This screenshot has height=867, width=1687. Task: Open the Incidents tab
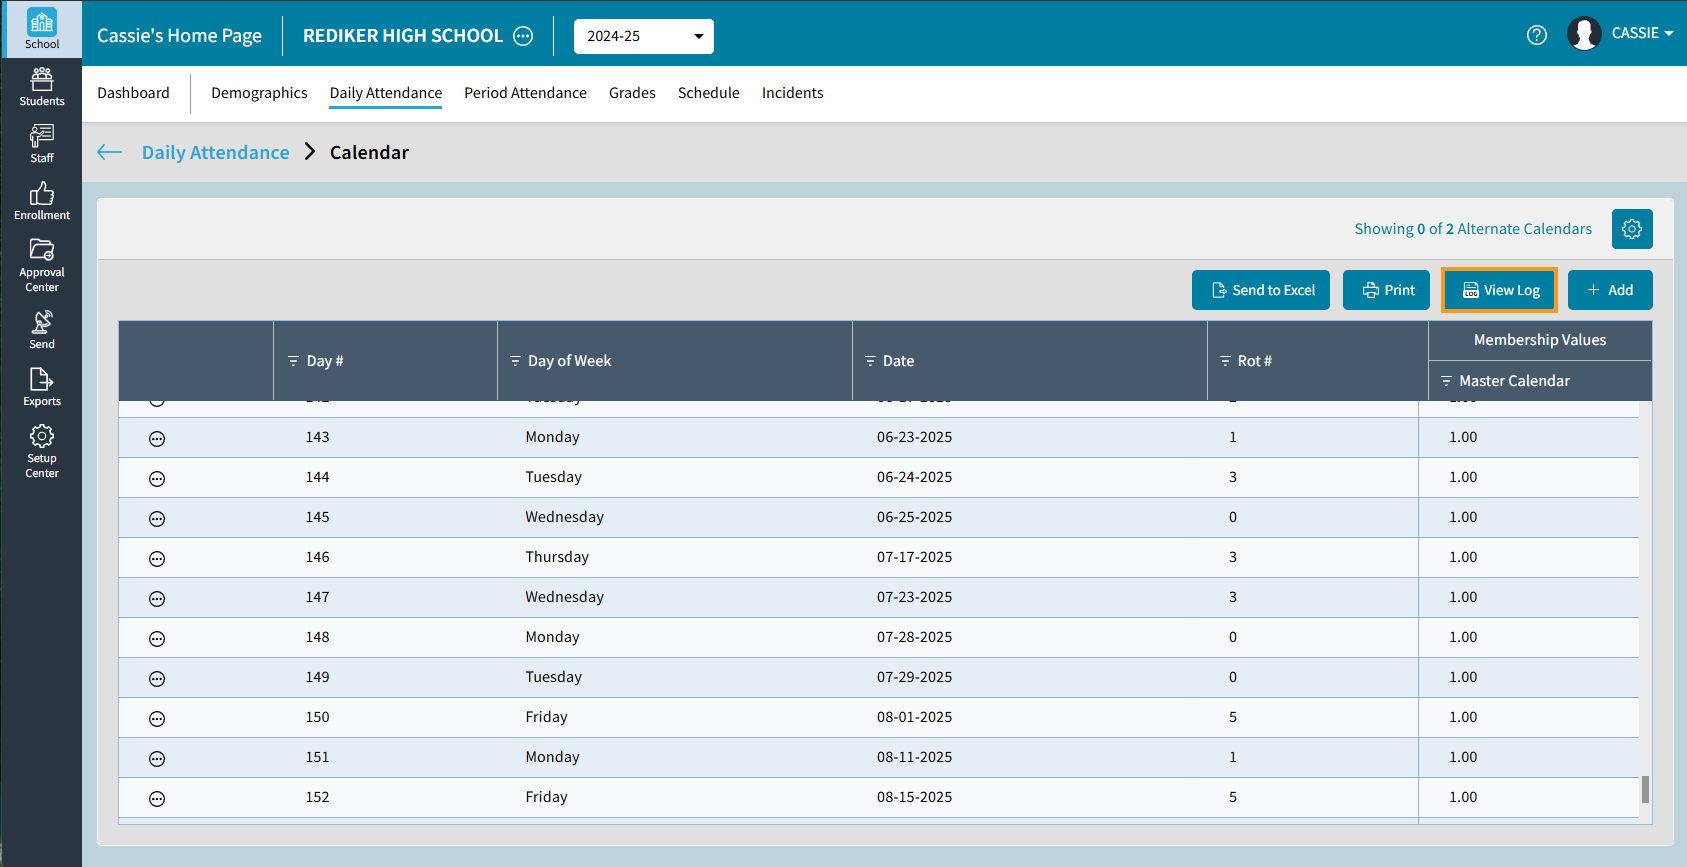[x=793, y=93]
